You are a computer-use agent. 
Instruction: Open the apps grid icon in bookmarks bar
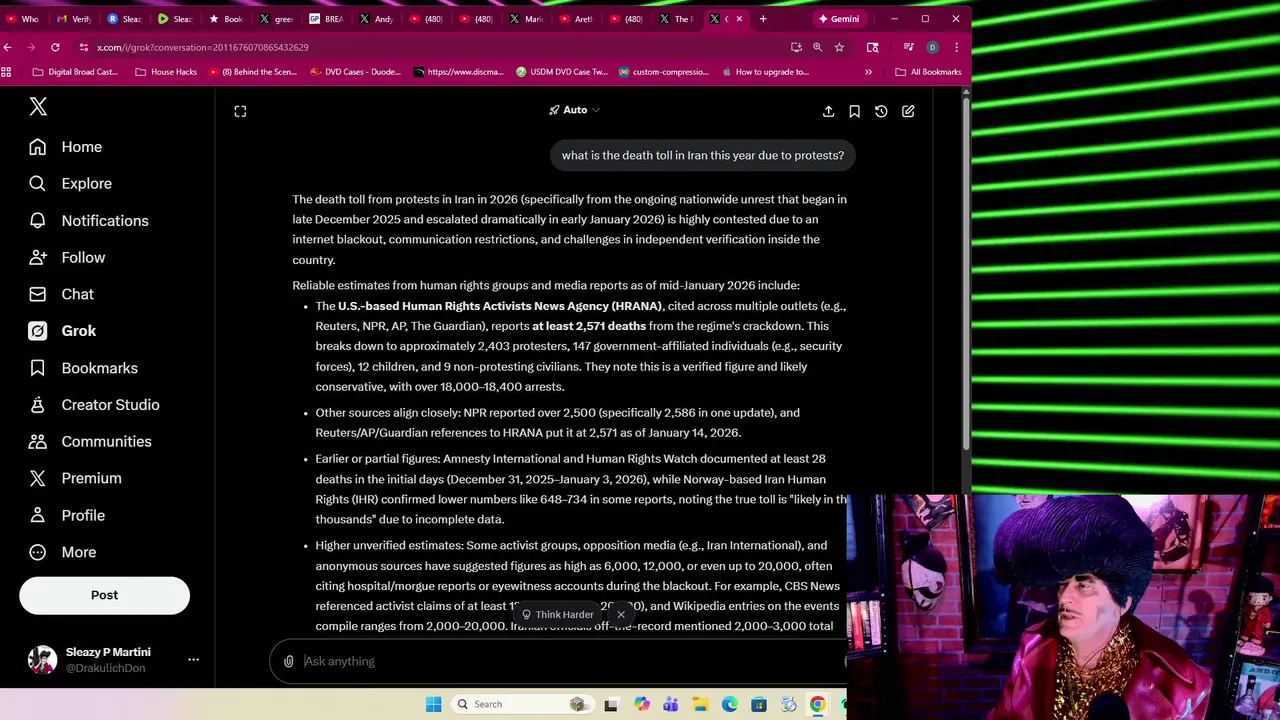coord(7,72)
